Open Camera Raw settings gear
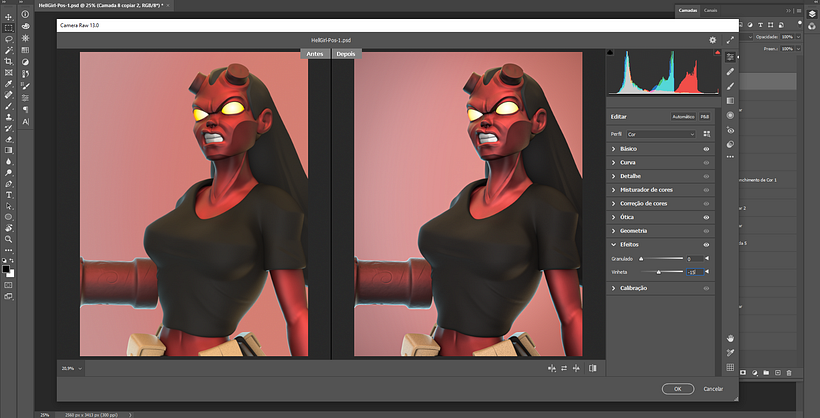 [x=712, y=40]
